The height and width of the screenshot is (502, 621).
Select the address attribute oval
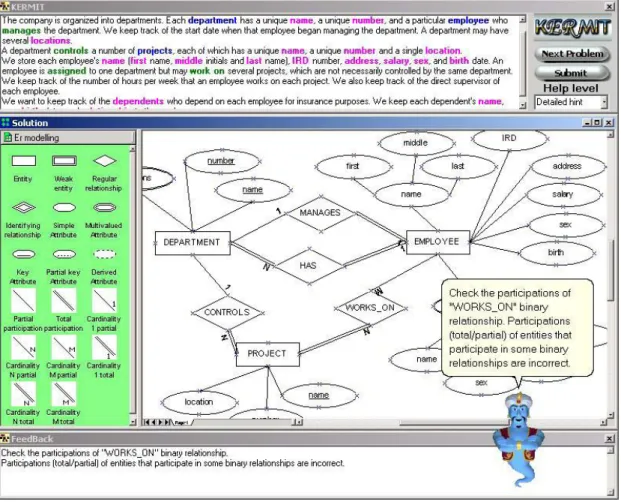coord(567,166)
